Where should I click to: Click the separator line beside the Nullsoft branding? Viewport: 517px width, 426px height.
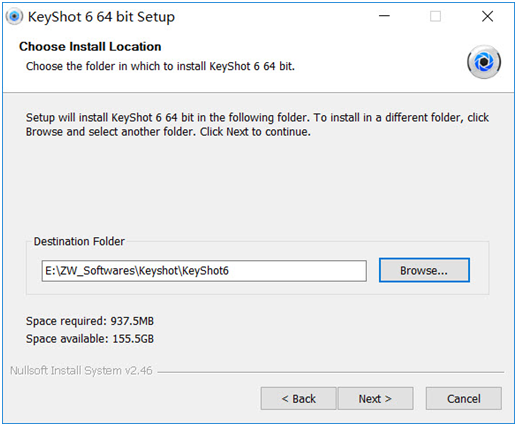[x=331, y=372]
